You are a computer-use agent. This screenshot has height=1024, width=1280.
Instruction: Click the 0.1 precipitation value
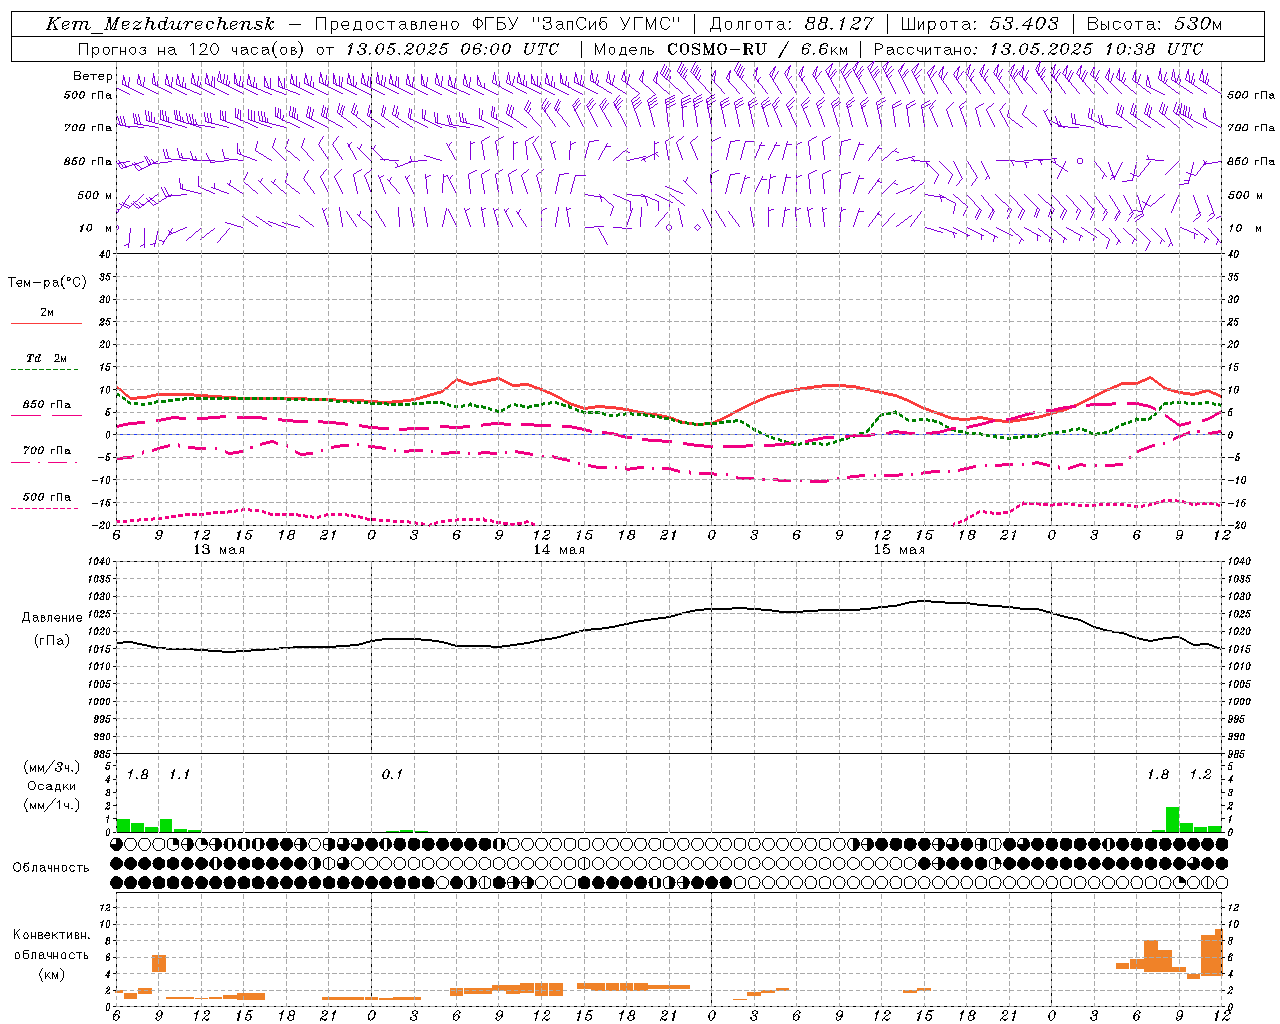pos(392,775)
